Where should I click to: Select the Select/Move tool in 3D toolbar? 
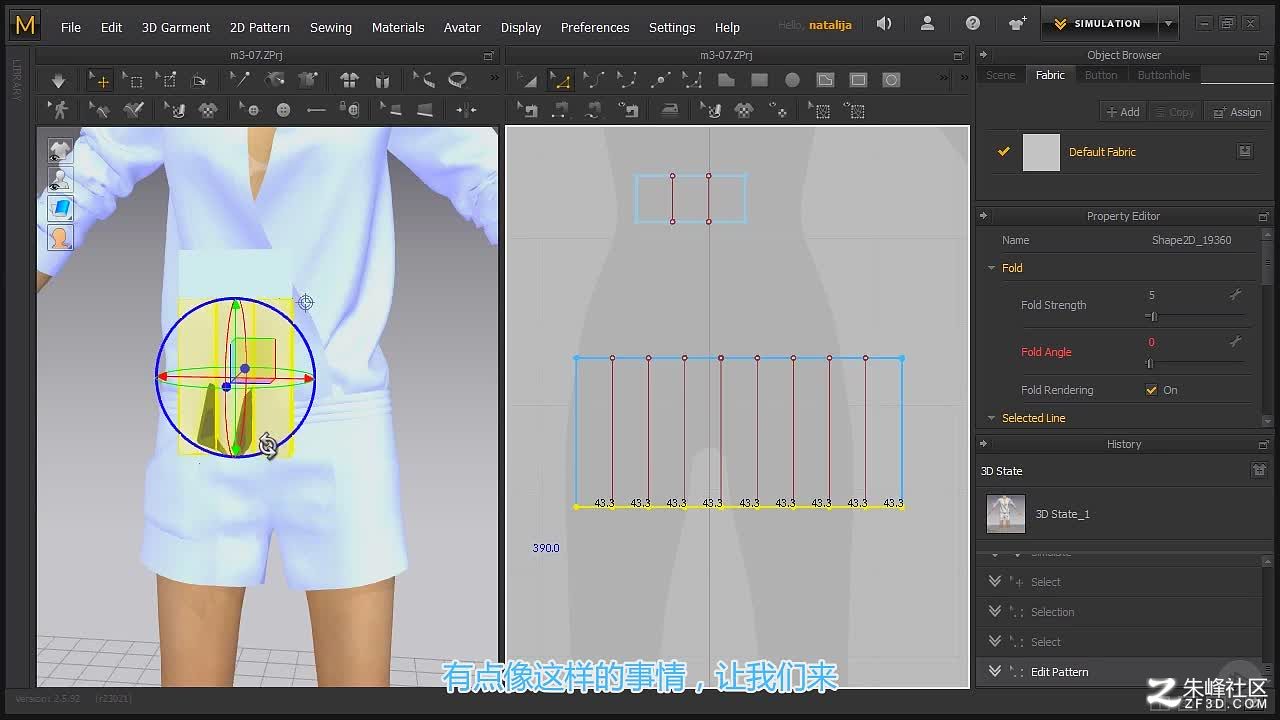[x=99, y=80]
